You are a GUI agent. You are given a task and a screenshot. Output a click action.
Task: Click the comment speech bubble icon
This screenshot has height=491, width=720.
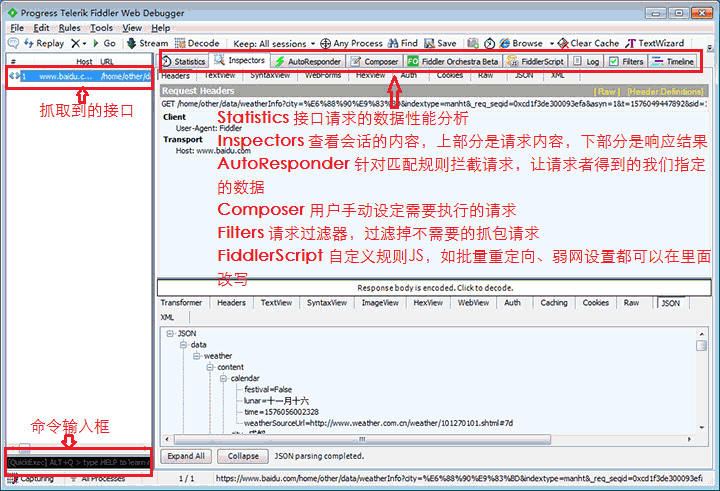(x=13, y=43)
